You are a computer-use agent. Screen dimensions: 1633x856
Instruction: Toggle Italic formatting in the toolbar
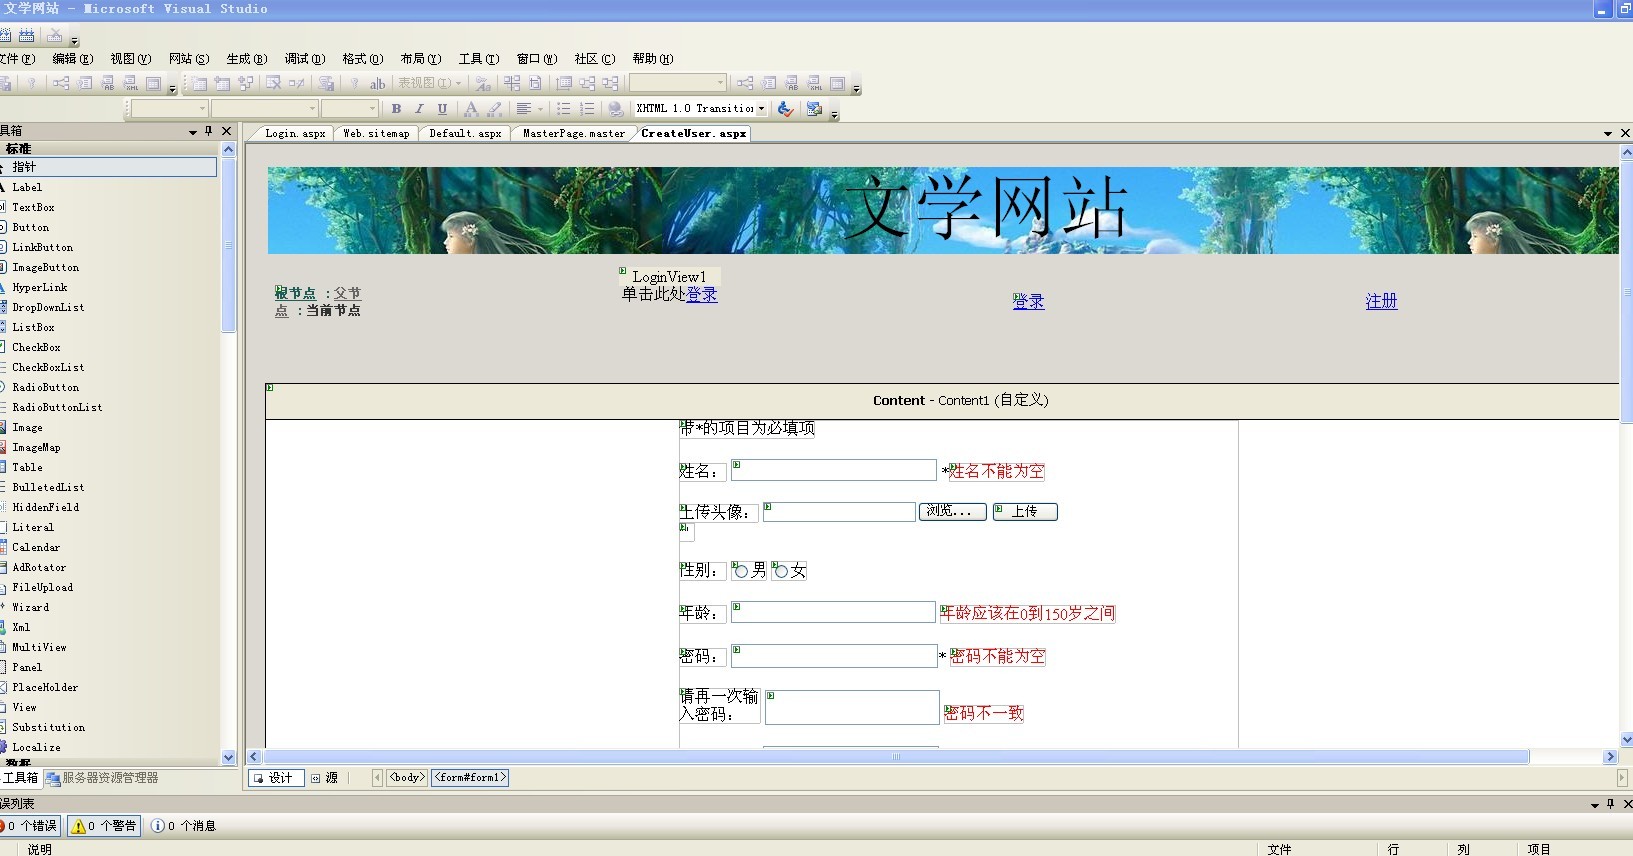[419, 109]
